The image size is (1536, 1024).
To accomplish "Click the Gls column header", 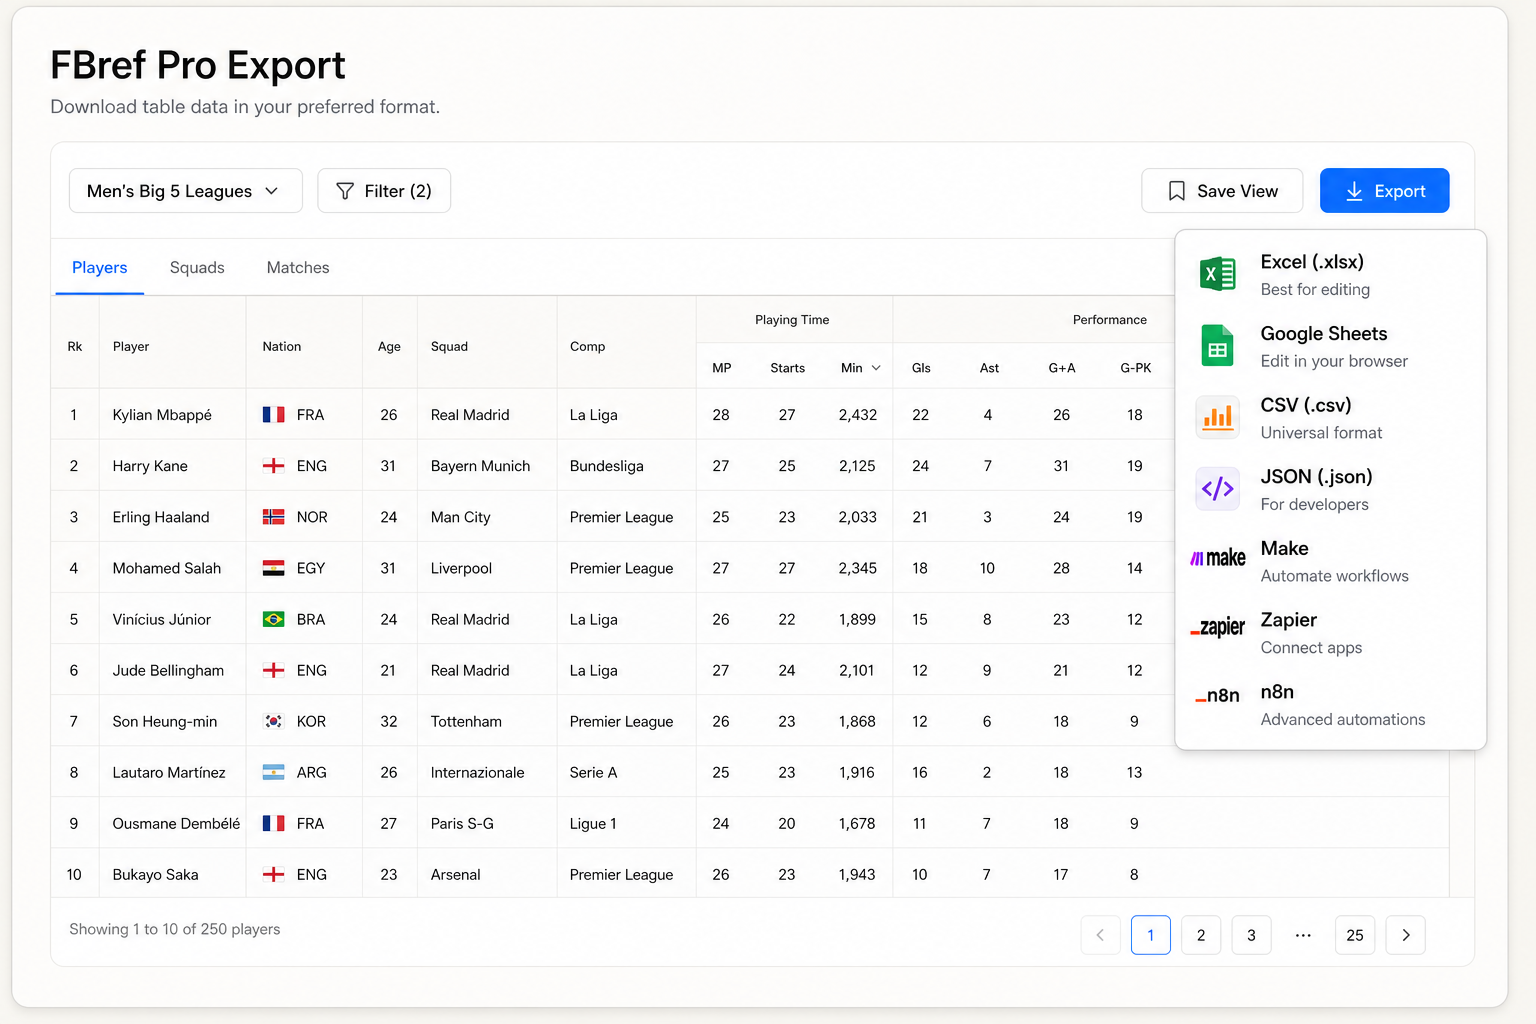I will 921,368.
